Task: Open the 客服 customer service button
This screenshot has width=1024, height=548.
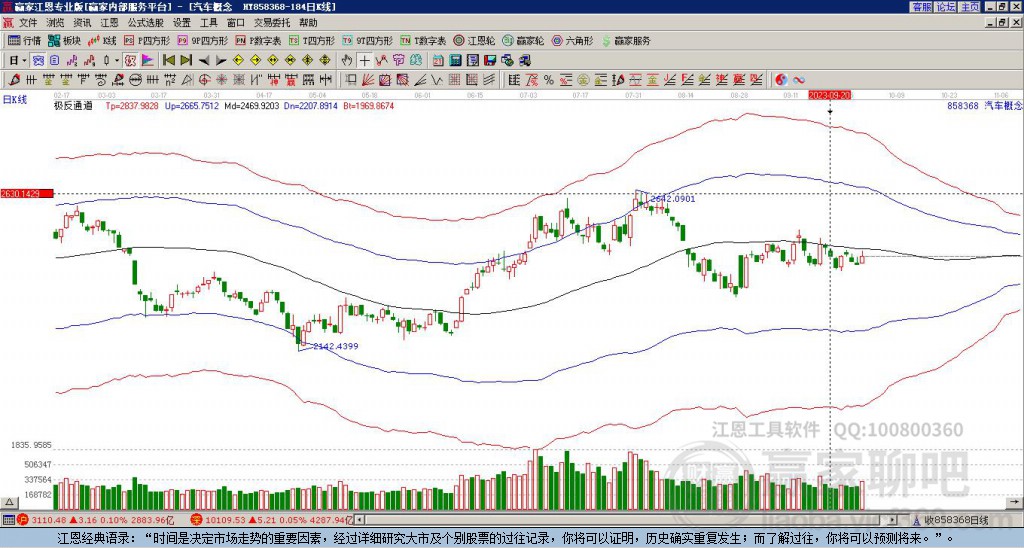Action: coord(921,7)
